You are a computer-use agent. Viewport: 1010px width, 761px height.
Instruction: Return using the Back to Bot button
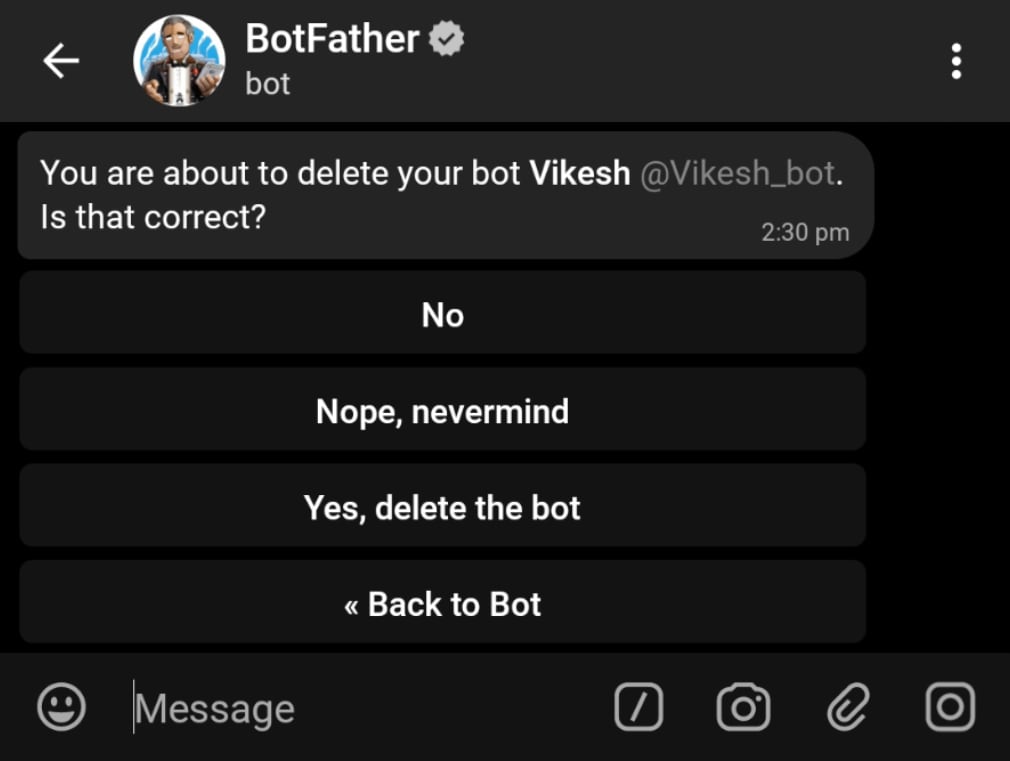tap(442, 603)
